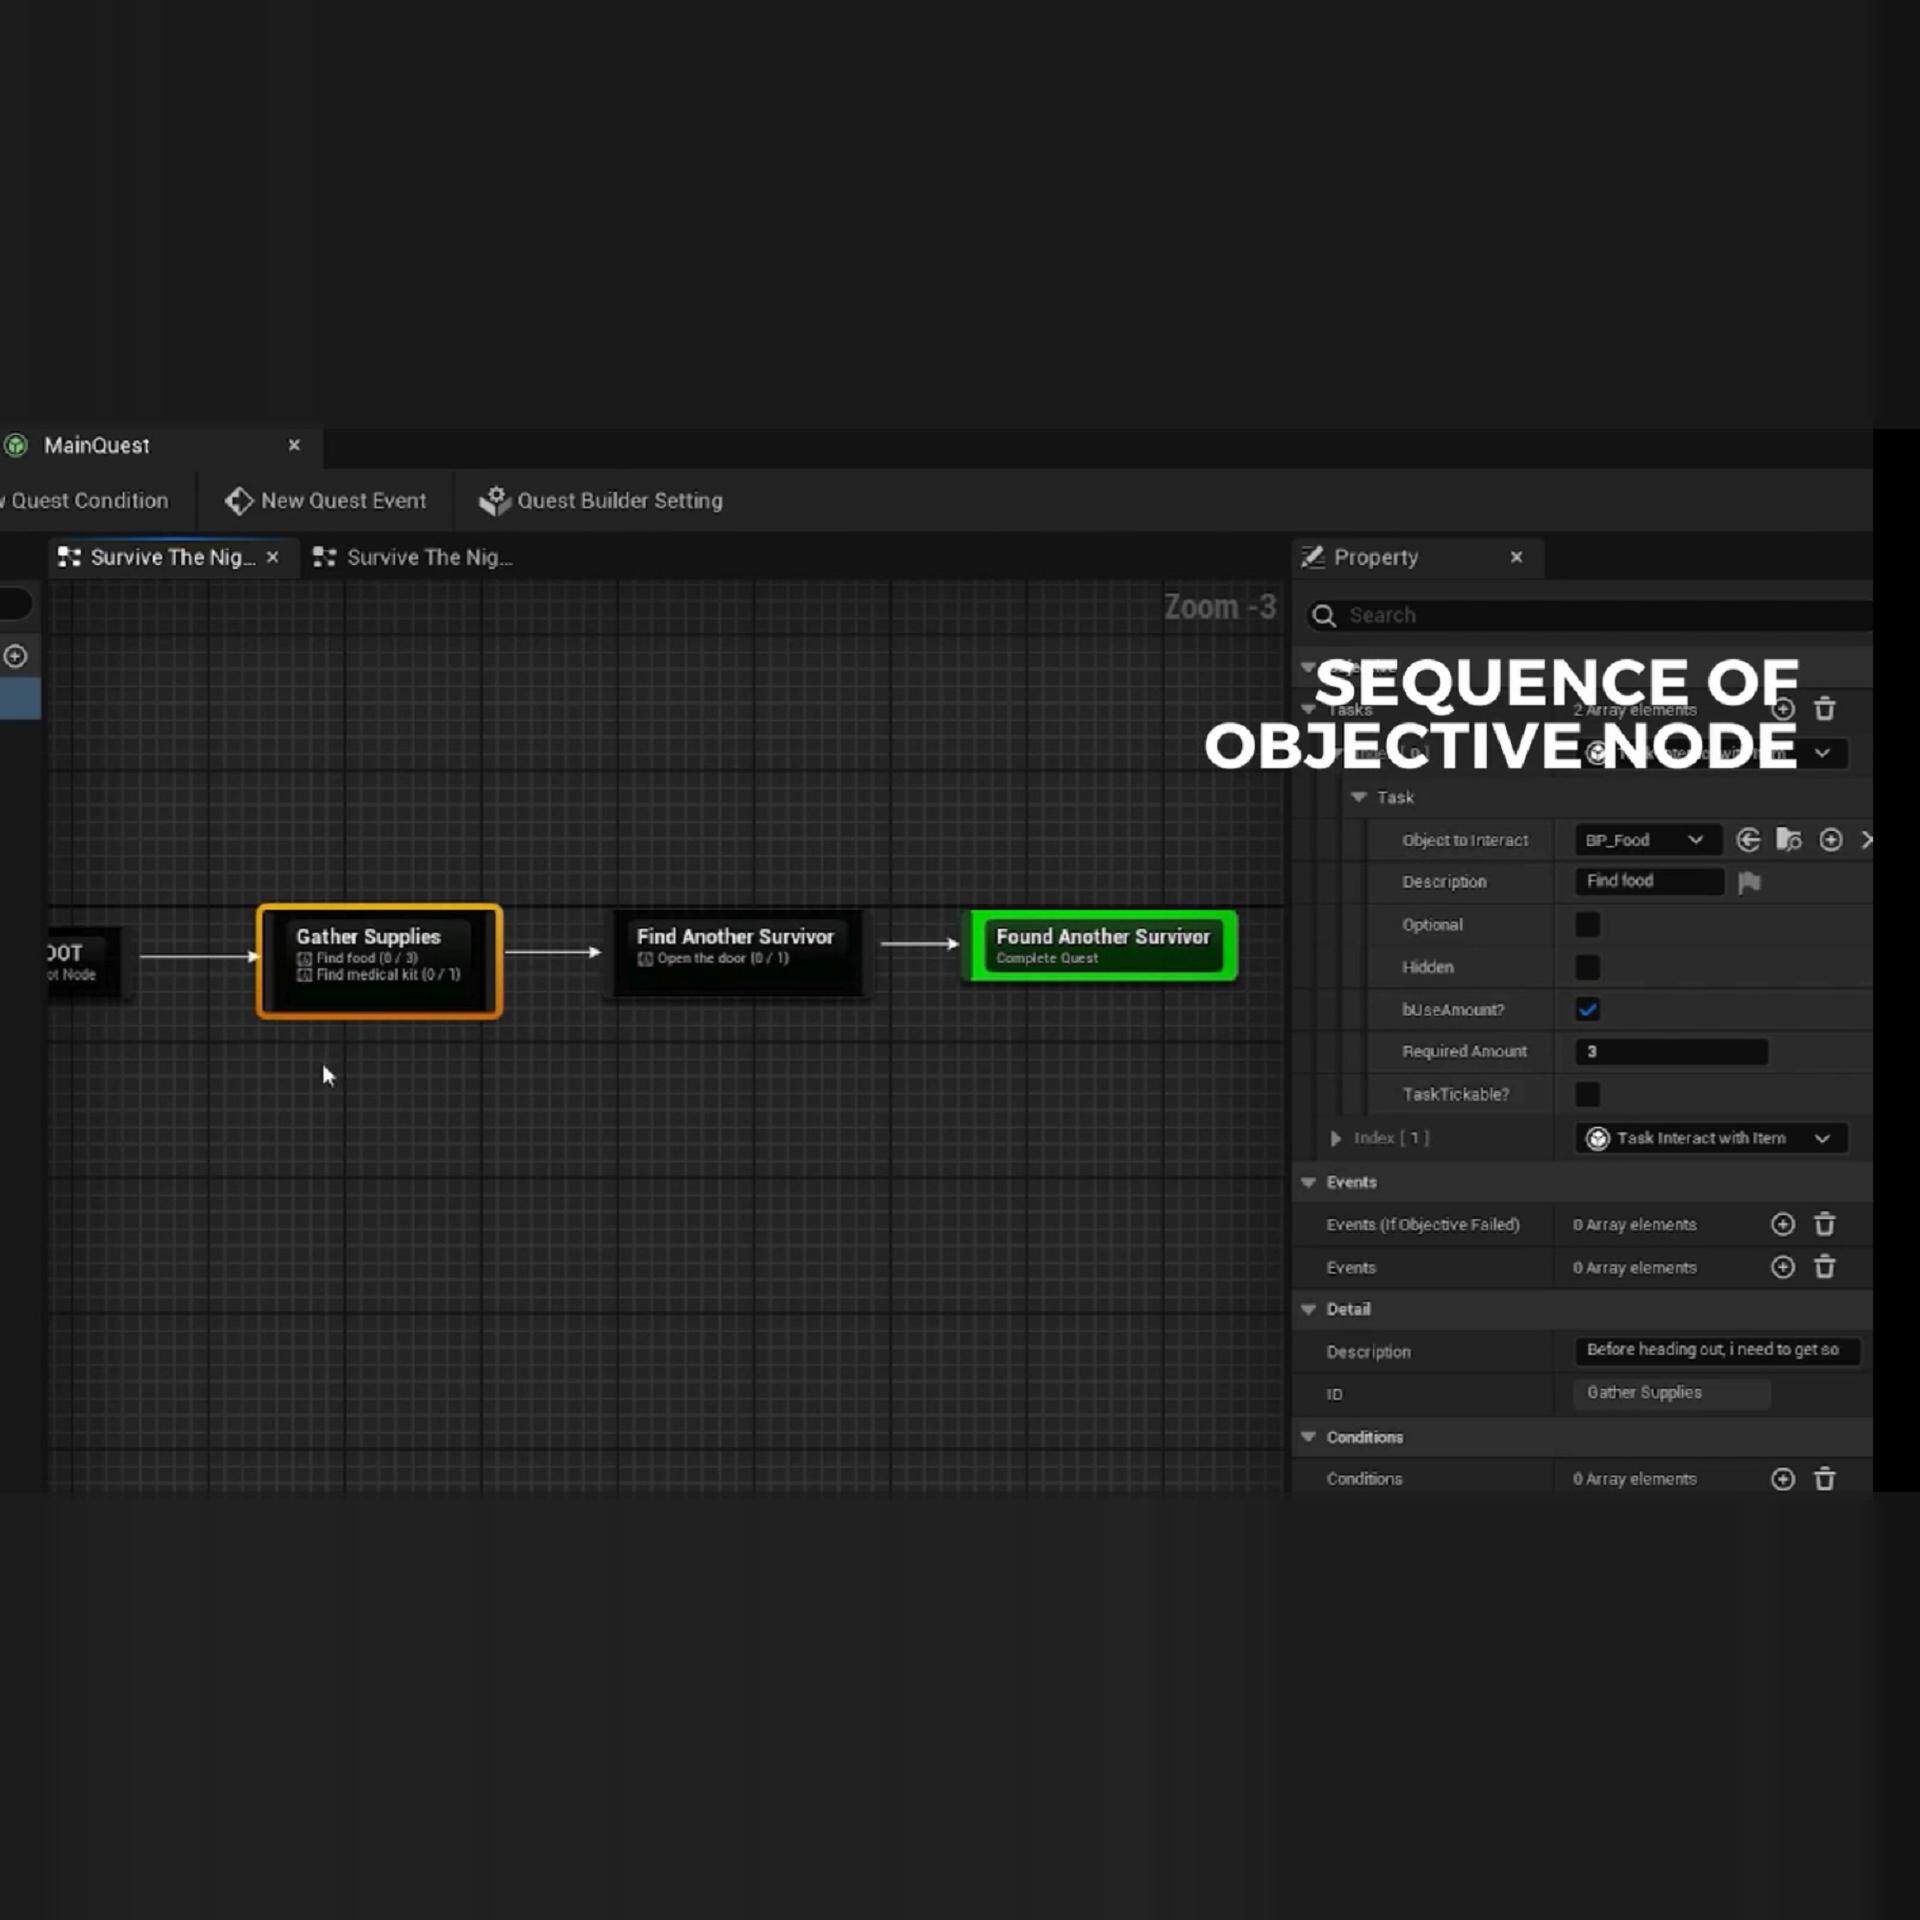Select the MainQuest document tab
This screenshot has height=1920, width=1920.
pyautogui.click(x=97, y=445)
